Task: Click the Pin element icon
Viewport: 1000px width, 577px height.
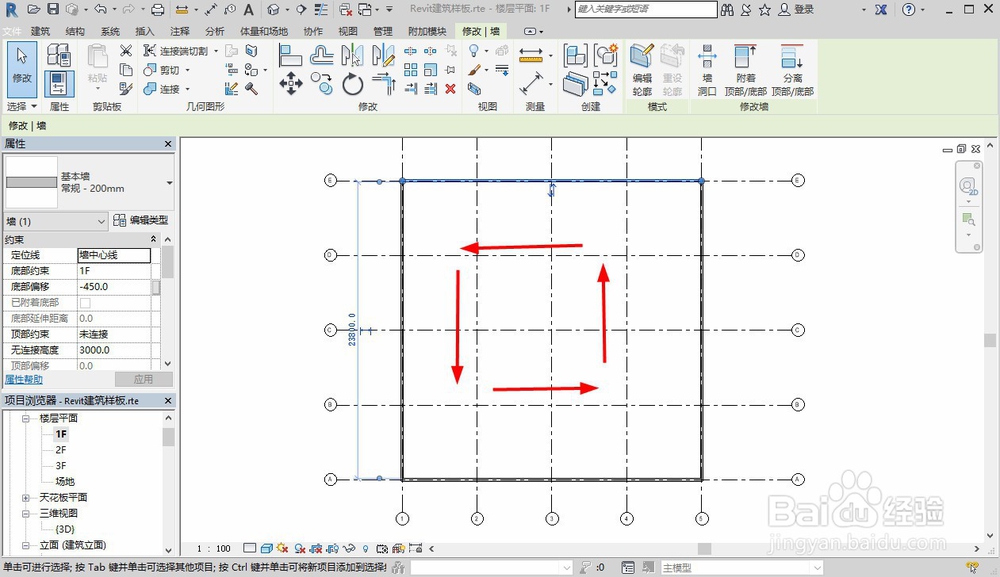Action: 450,69
